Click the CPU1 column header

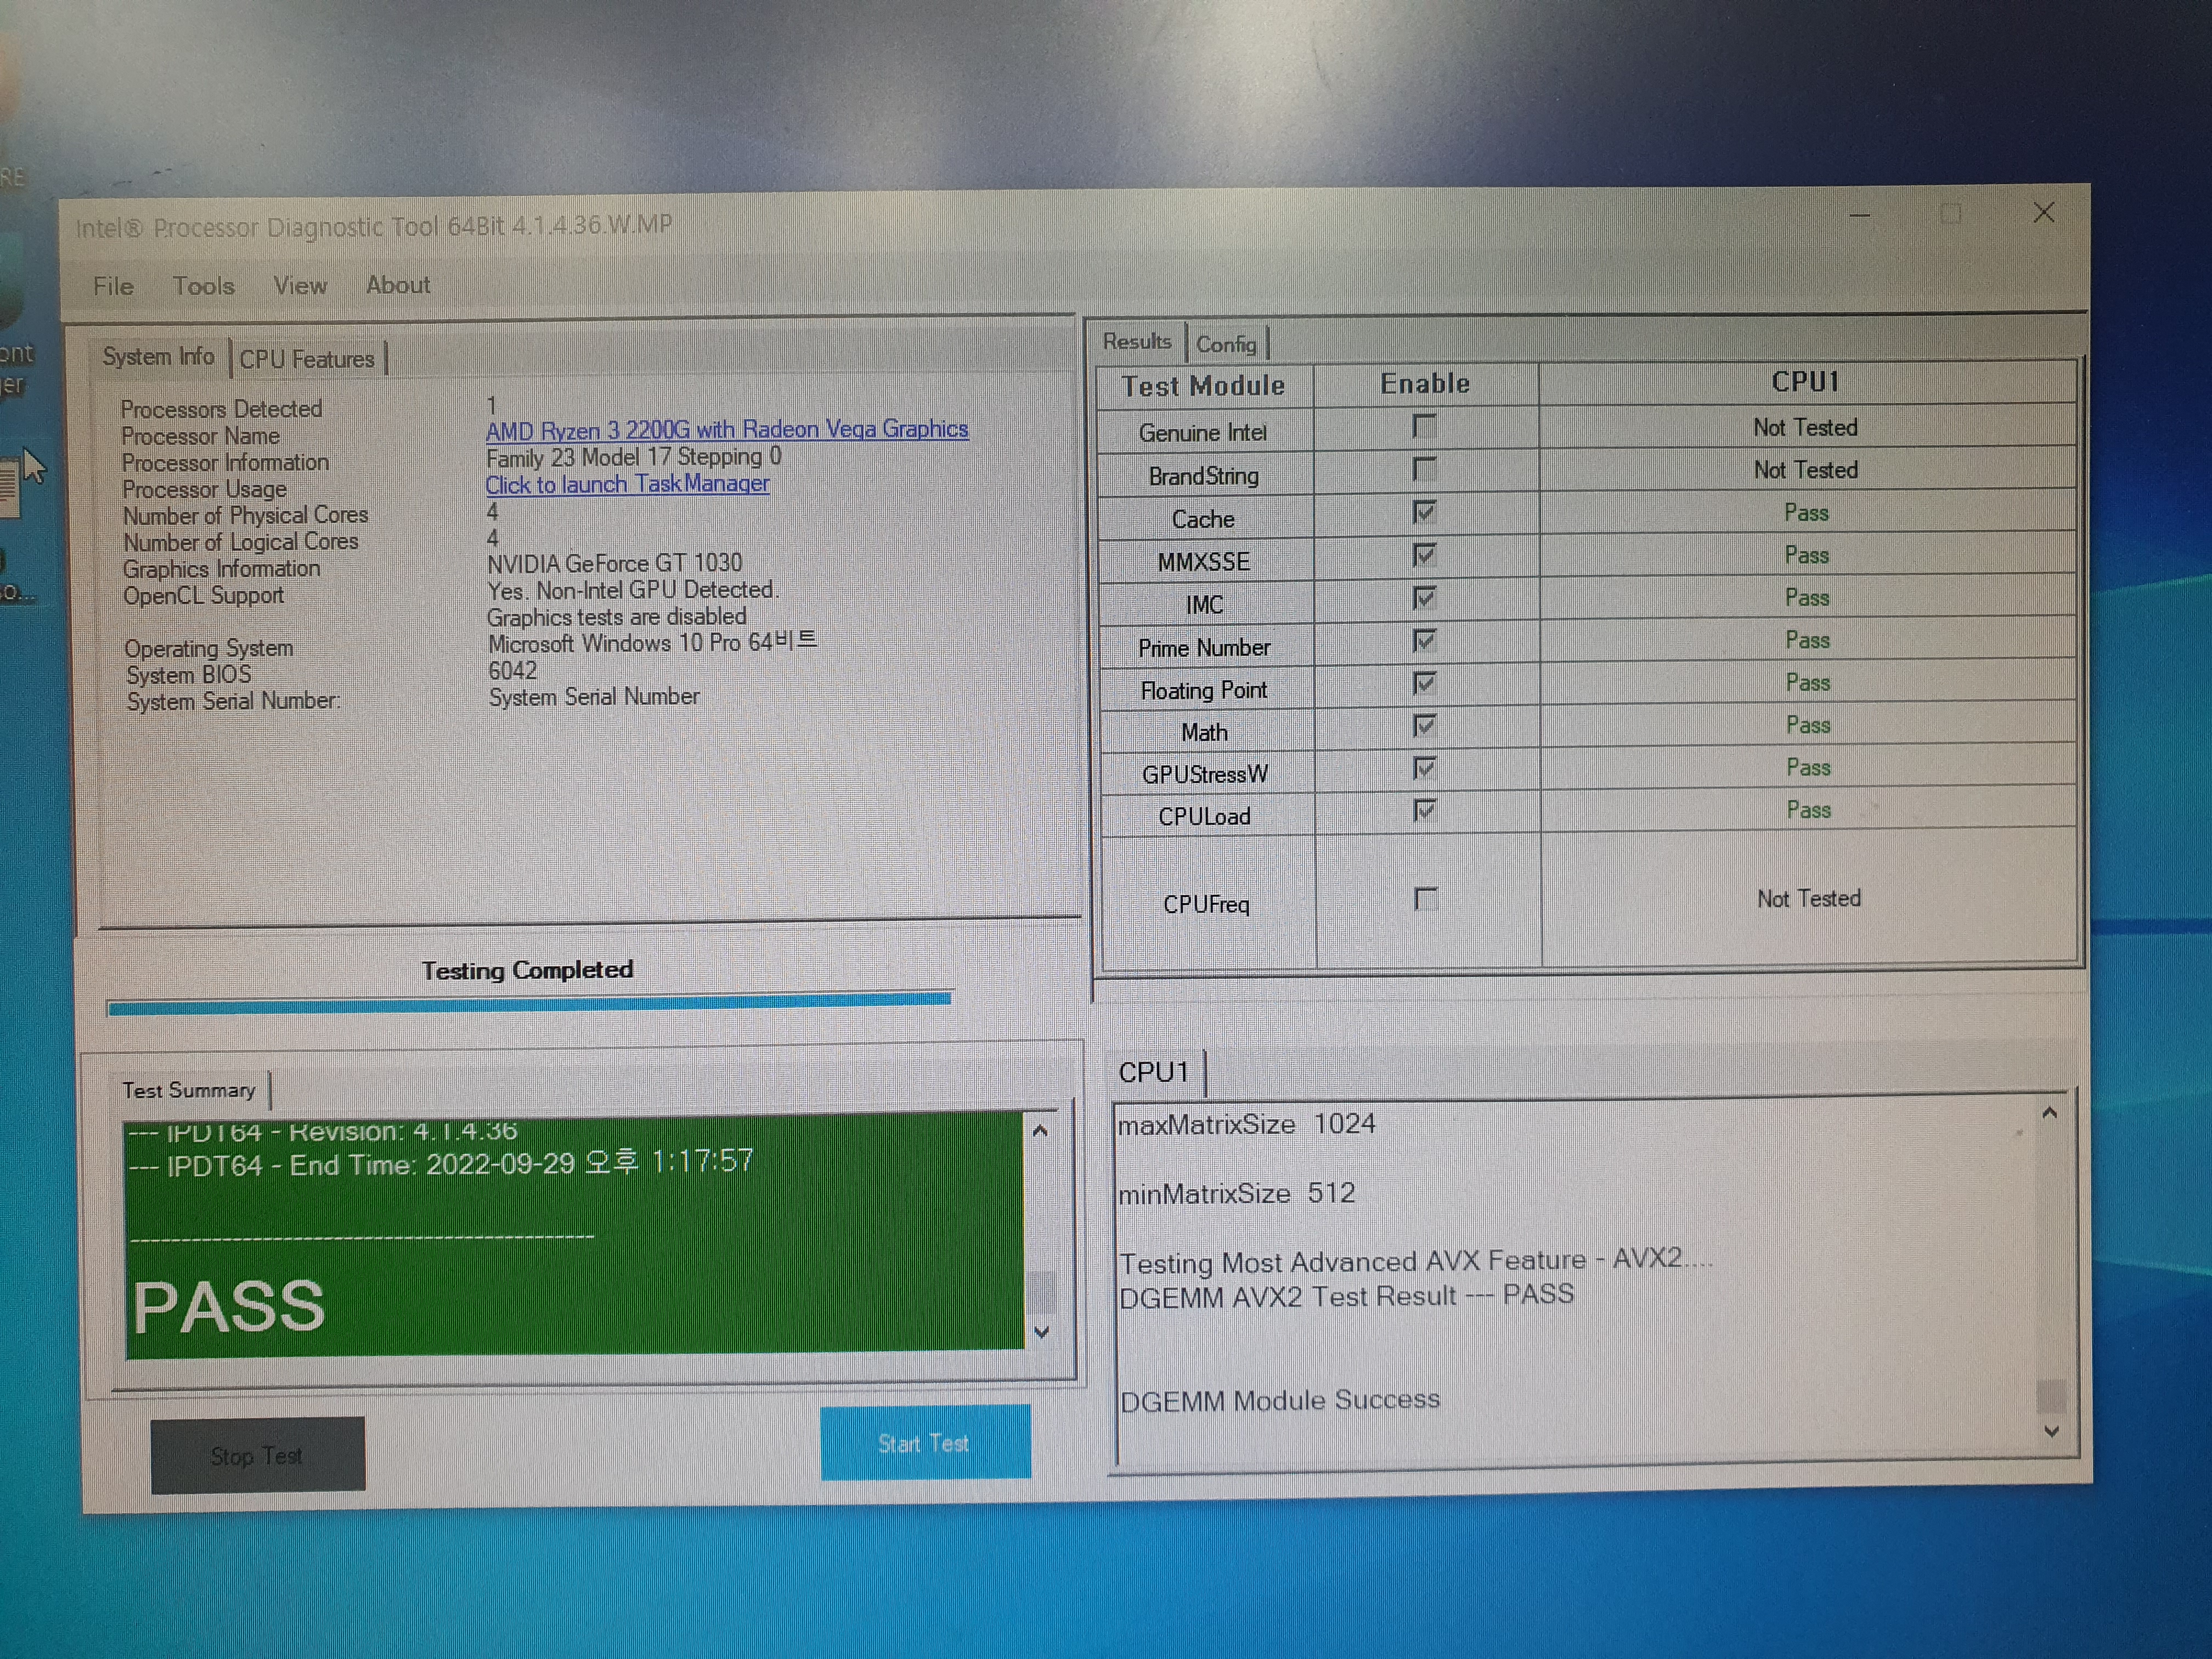[x=1806, y=382]
